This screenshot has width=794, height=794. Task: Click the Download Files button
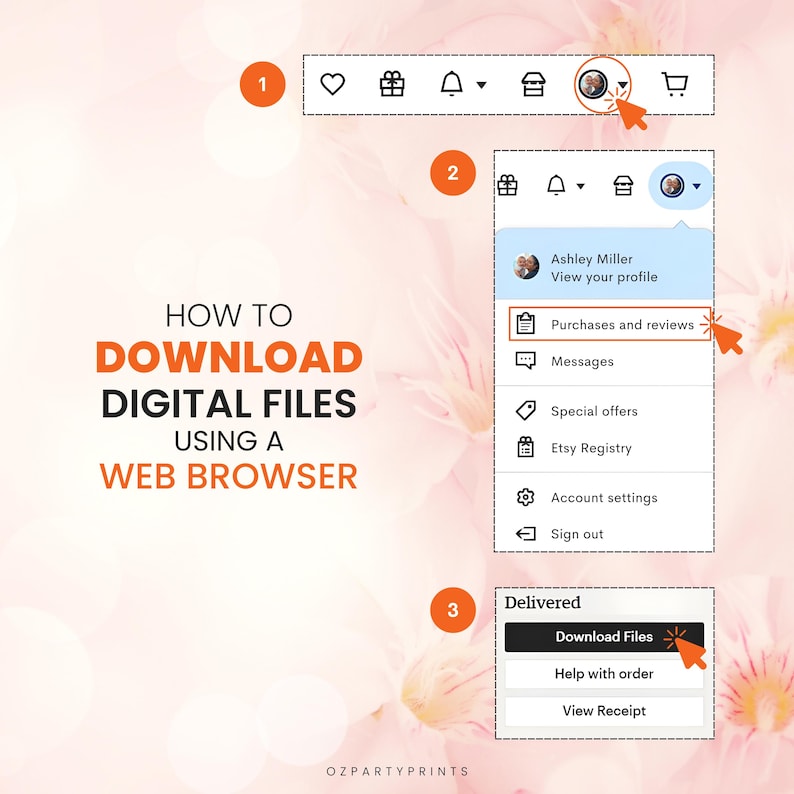(x=604, y=637)
